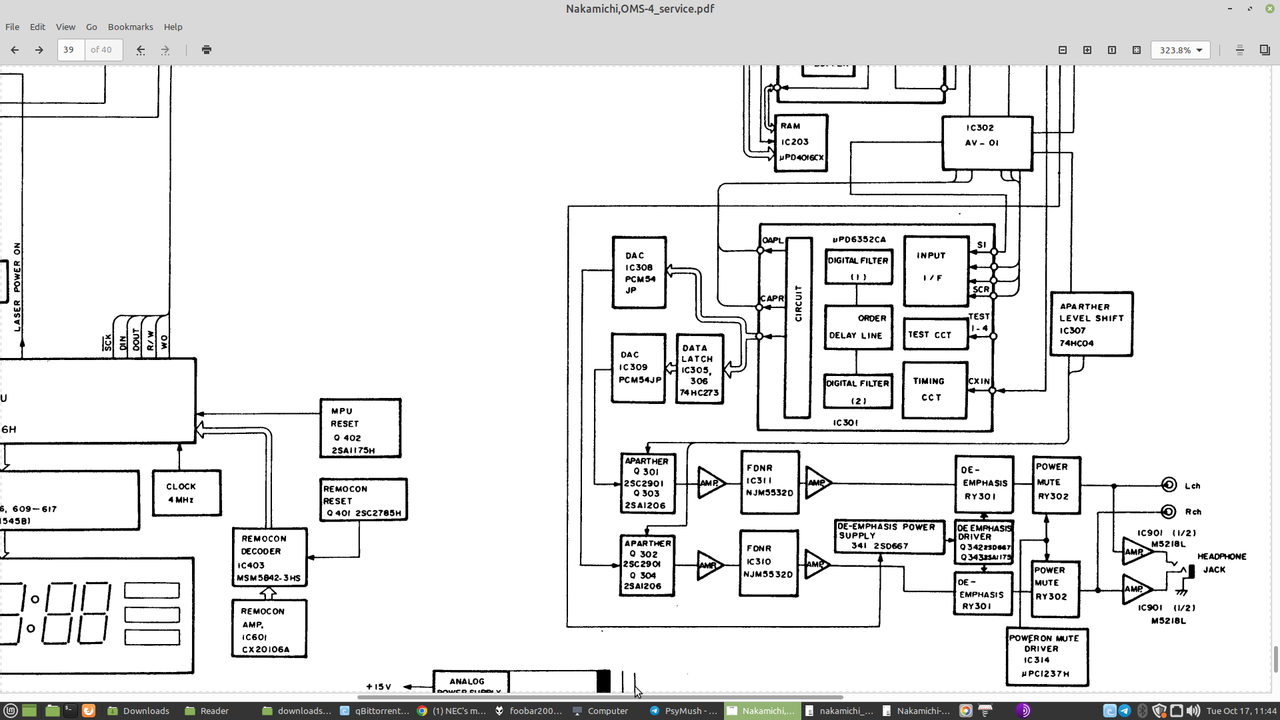The image size is (1280, 720).
Task: Click the greyed history forward arrow
Action: [166, 49]
